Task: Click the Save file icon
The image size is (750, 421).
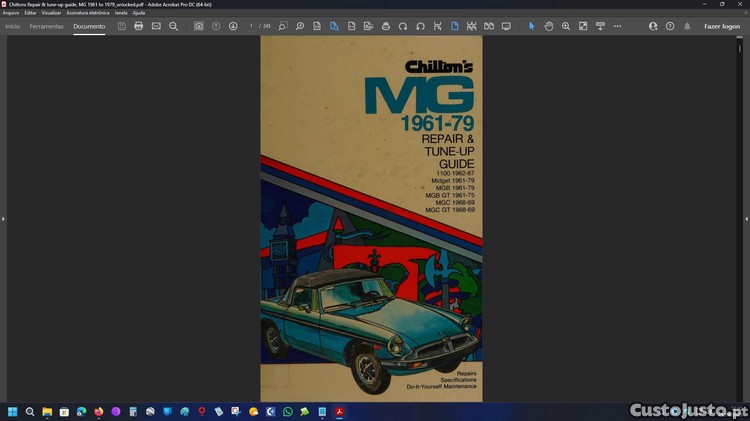Action: click(121, 26)
